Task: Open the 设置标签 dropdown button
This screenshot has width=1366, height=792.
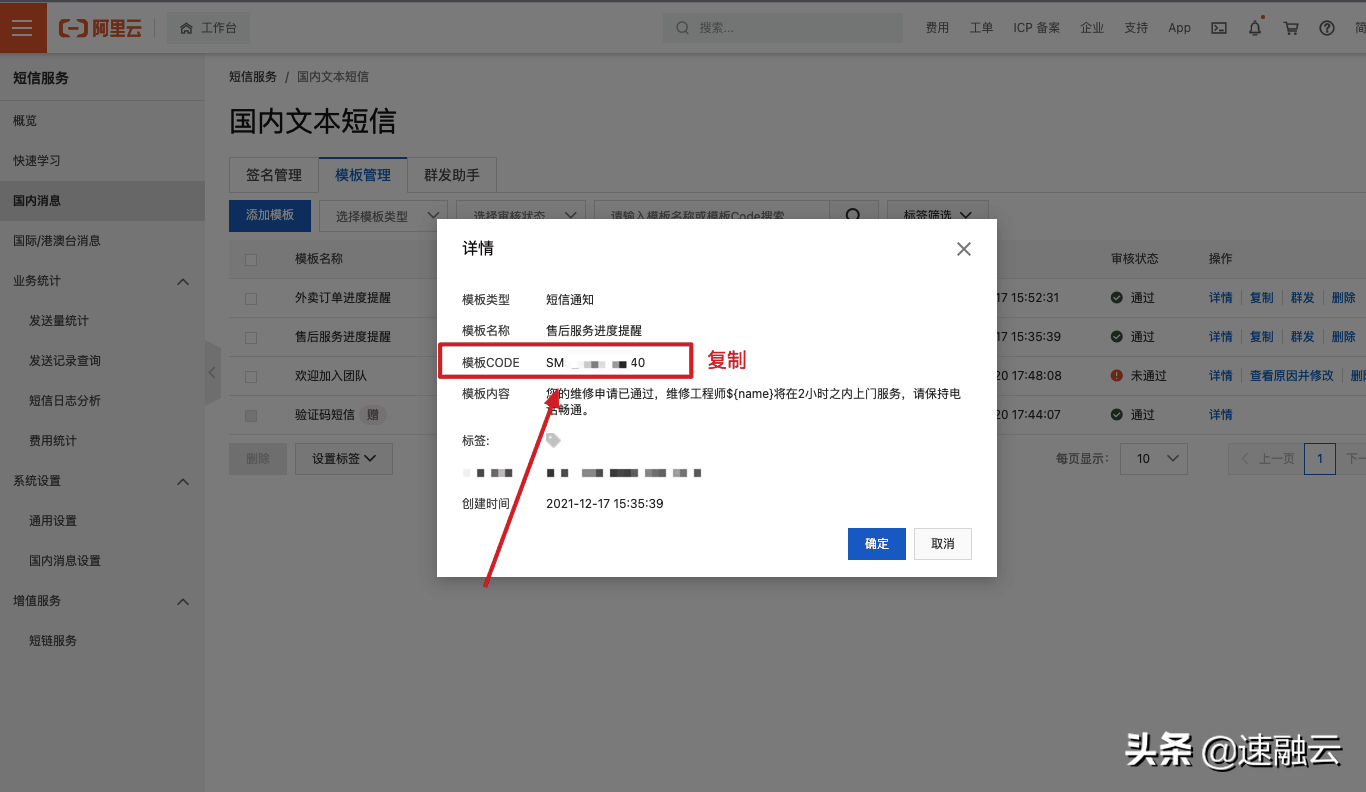Action: coord(344,459)
